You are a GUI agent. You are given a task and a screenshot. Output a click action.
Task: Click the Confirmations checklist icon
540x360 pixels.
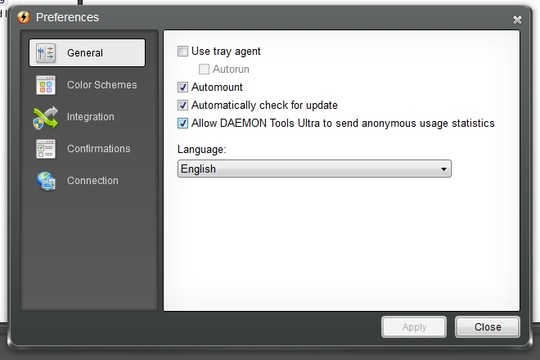point(45,149)
